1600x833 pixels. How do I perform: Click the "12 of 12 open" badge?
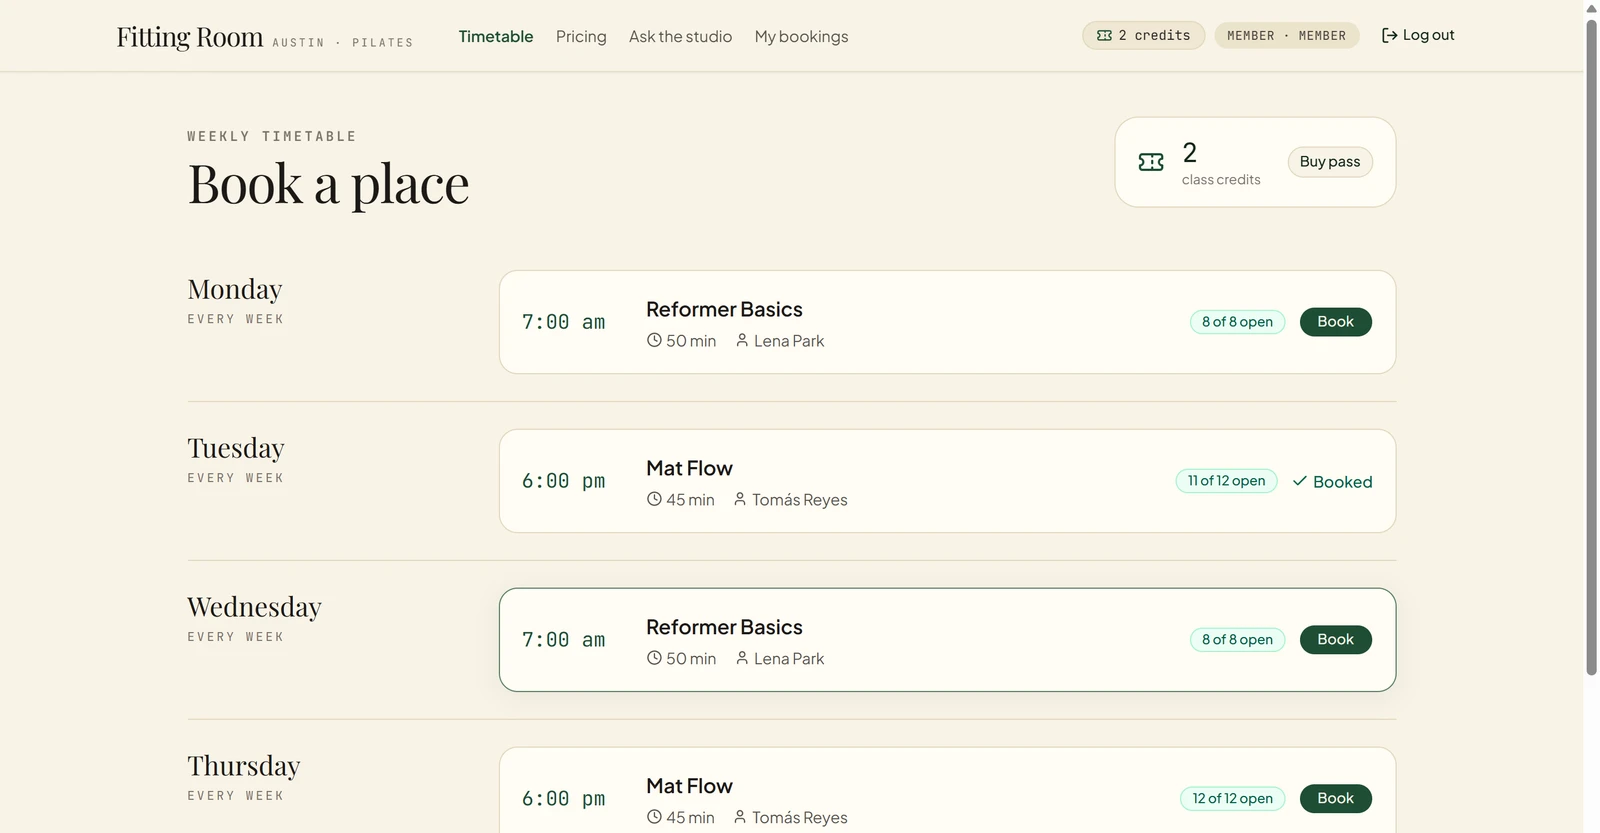[1233, 799]
